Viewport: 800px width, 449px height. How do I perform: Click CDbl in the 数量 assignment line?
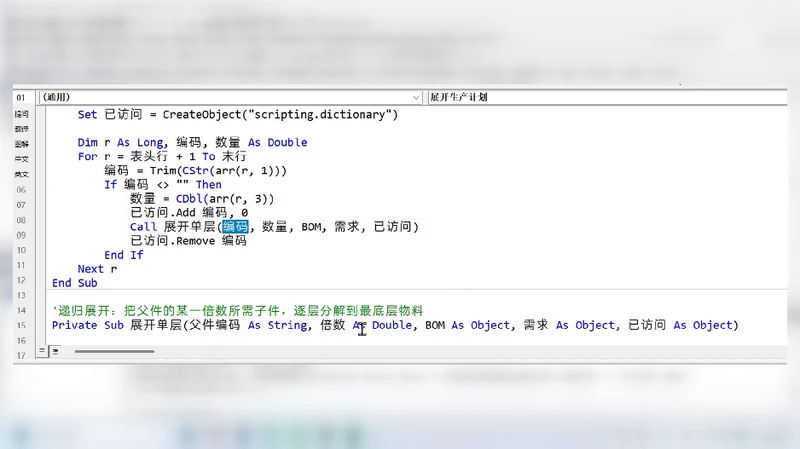pos(189,199)
